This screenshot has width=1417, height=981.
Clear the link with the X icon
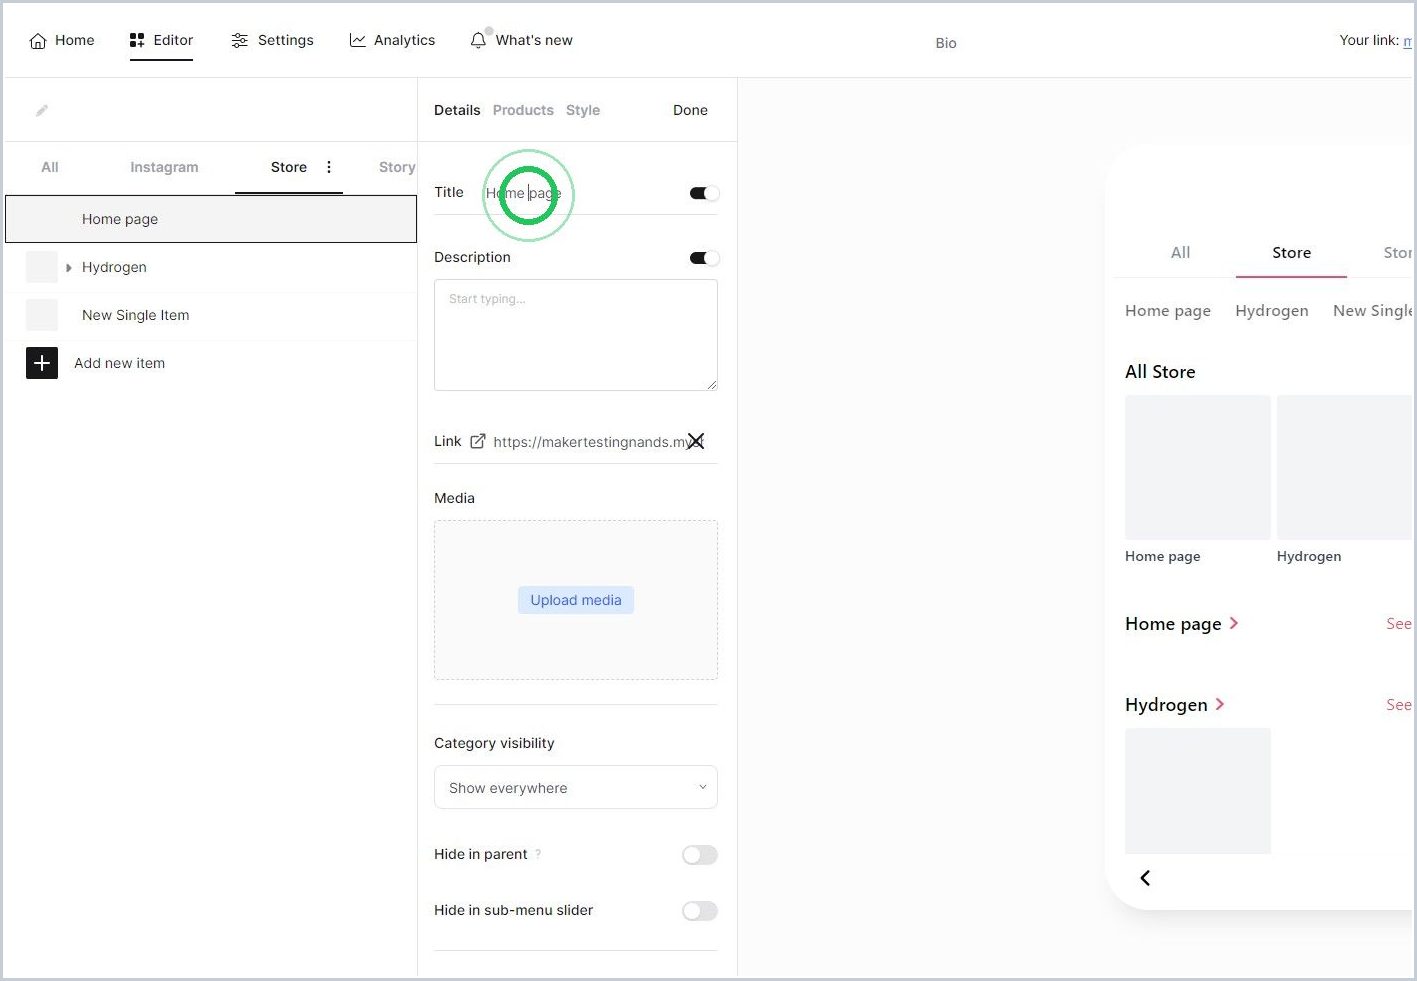[x=696, y=441]
